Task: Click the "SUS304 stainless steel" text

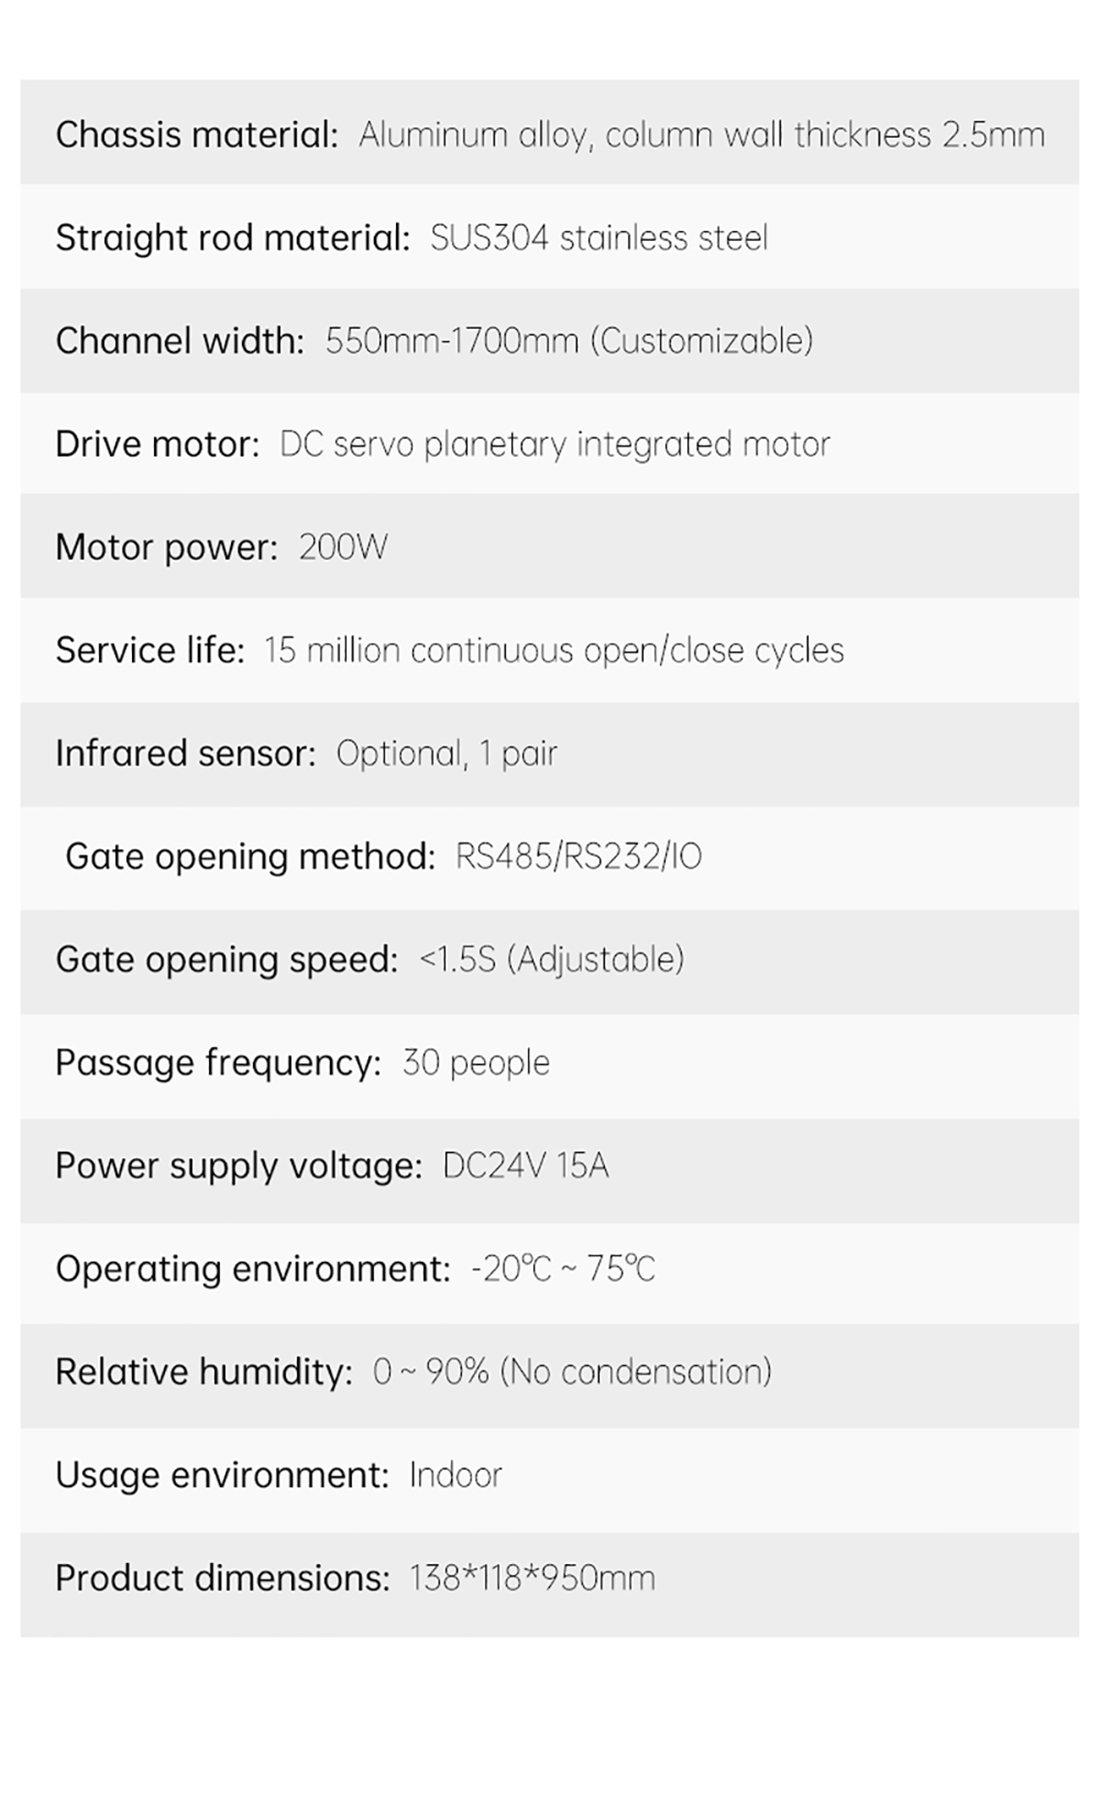Action: pos(598,238)
